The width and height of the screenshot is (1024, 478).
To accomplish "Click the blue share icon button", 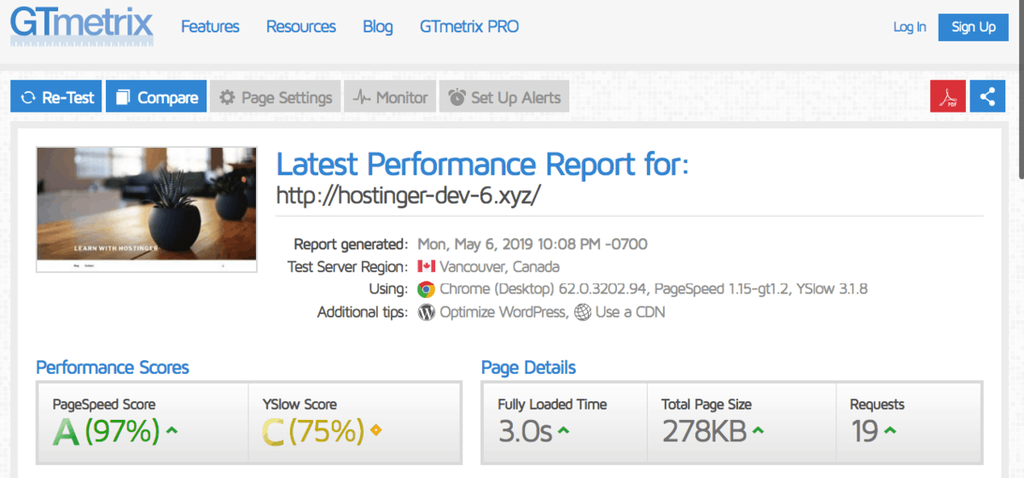I will pos(987,97).
